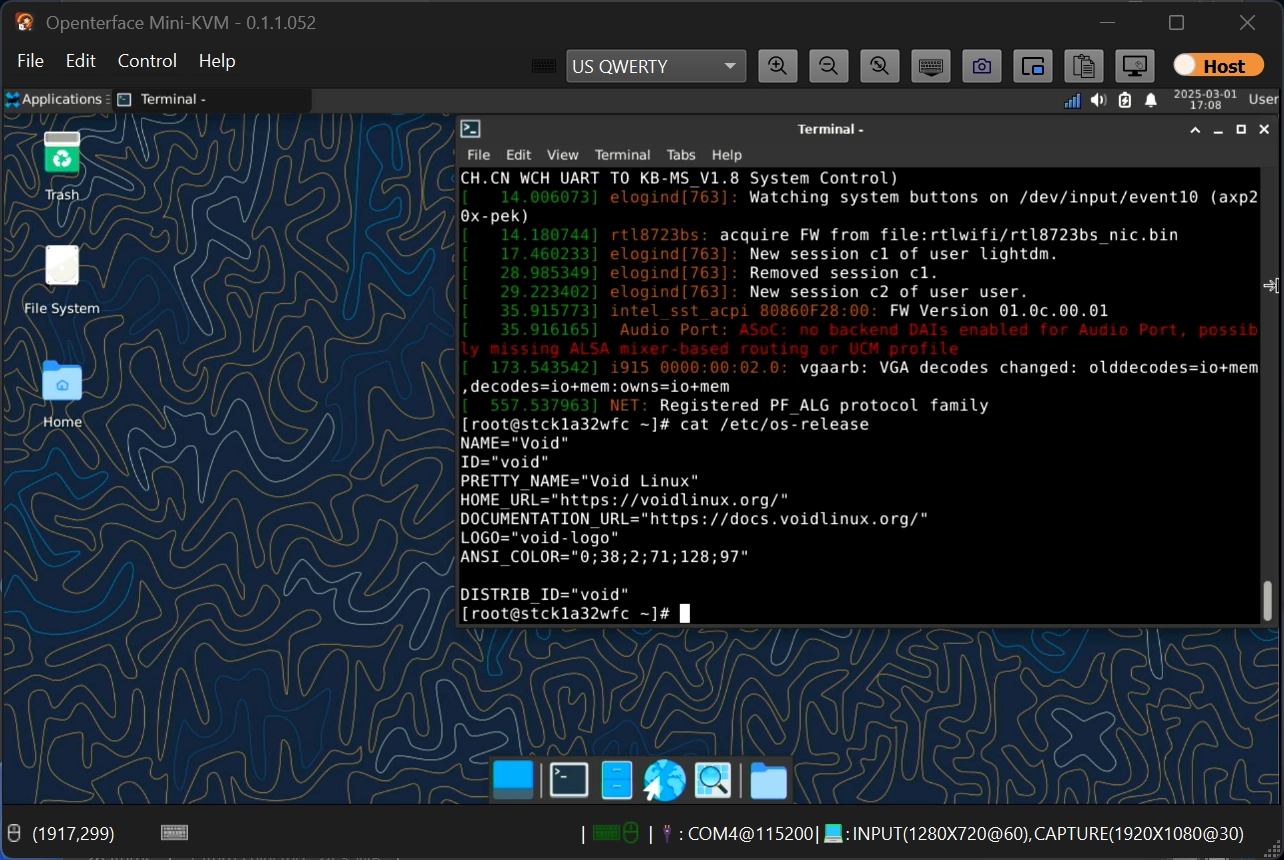Open the Terminal window's Help menu
Screen dimensions: 1284x860
[727, 155]
